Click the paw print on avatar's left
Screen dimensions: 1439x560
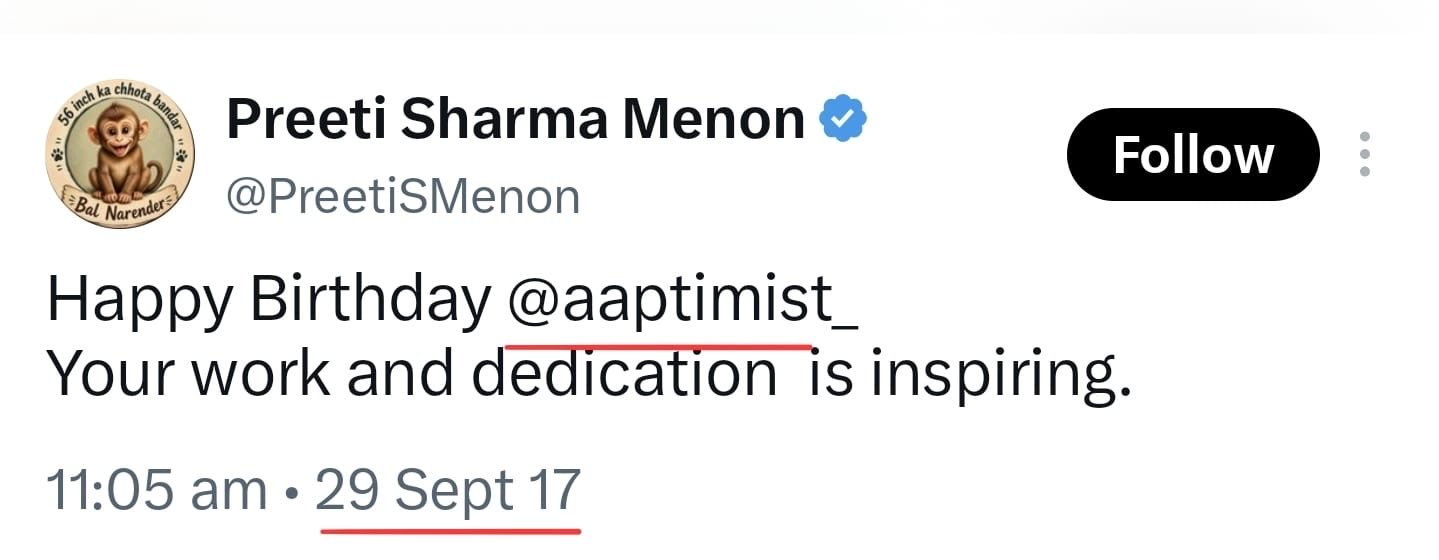pyautogui.click(x=59, y=156)
